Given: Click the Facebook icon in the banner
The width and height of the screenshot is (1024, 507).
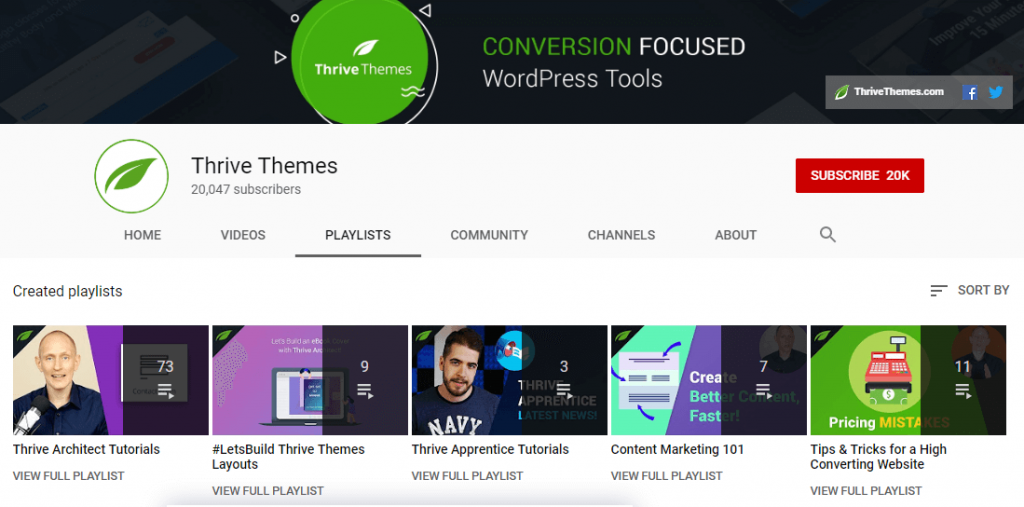Looking at the screenshot, I should (970, 93).
